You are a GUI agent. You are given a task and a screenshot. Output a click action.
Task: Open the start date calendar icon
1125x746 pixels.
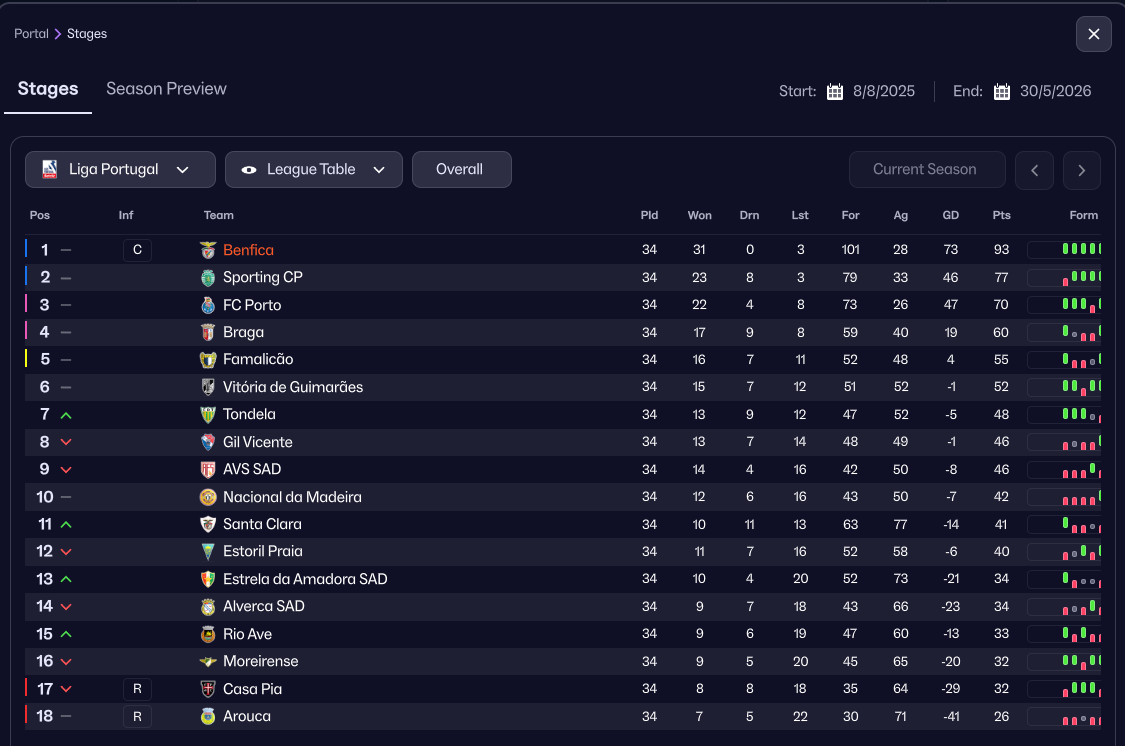pyautogui.click(x=835, y=92)
